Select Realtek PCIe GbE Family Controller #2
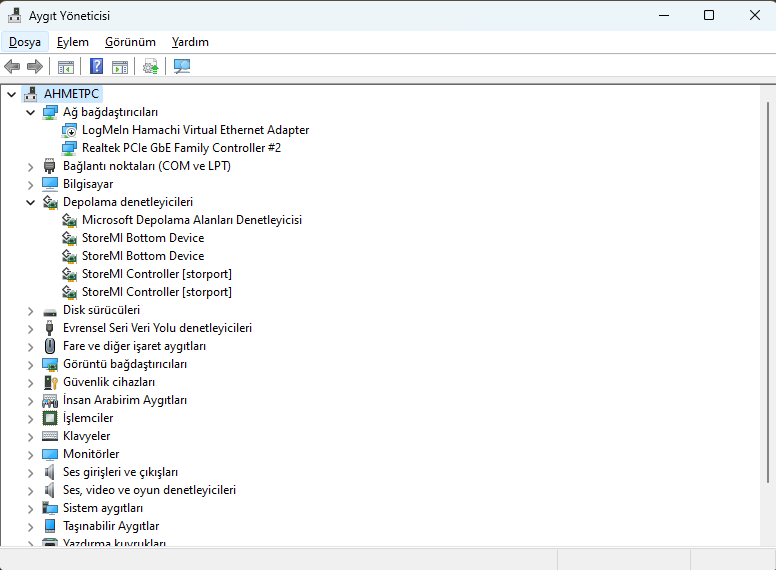 pos(182,148)
